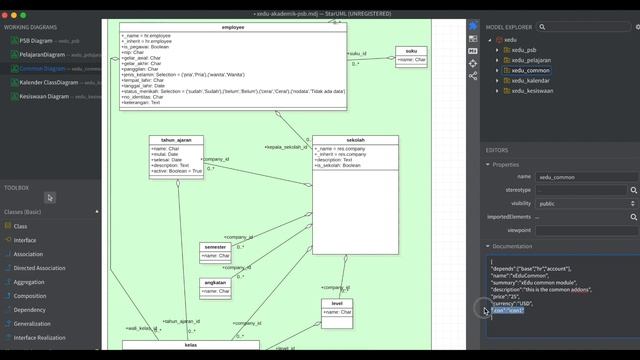Open the diagram thumbnails view icon
The height and width of the screenshot is (360, 640).
[473, 39]
